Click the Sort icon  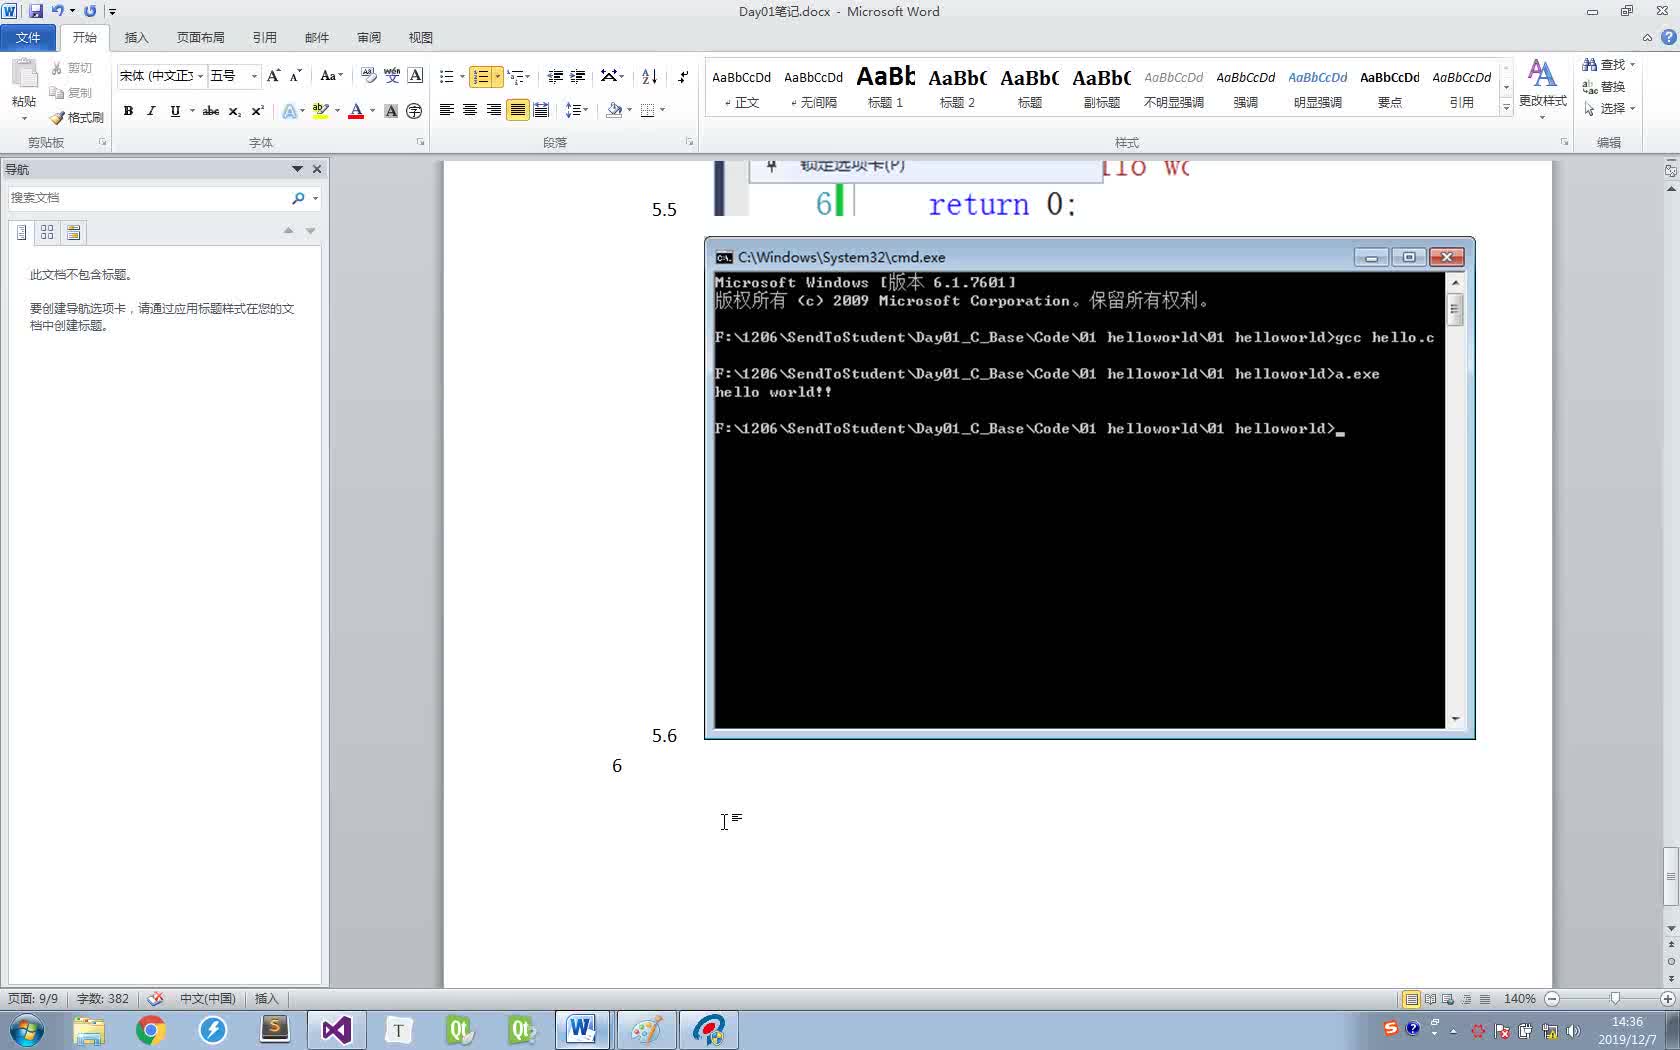tap(649, 76)
